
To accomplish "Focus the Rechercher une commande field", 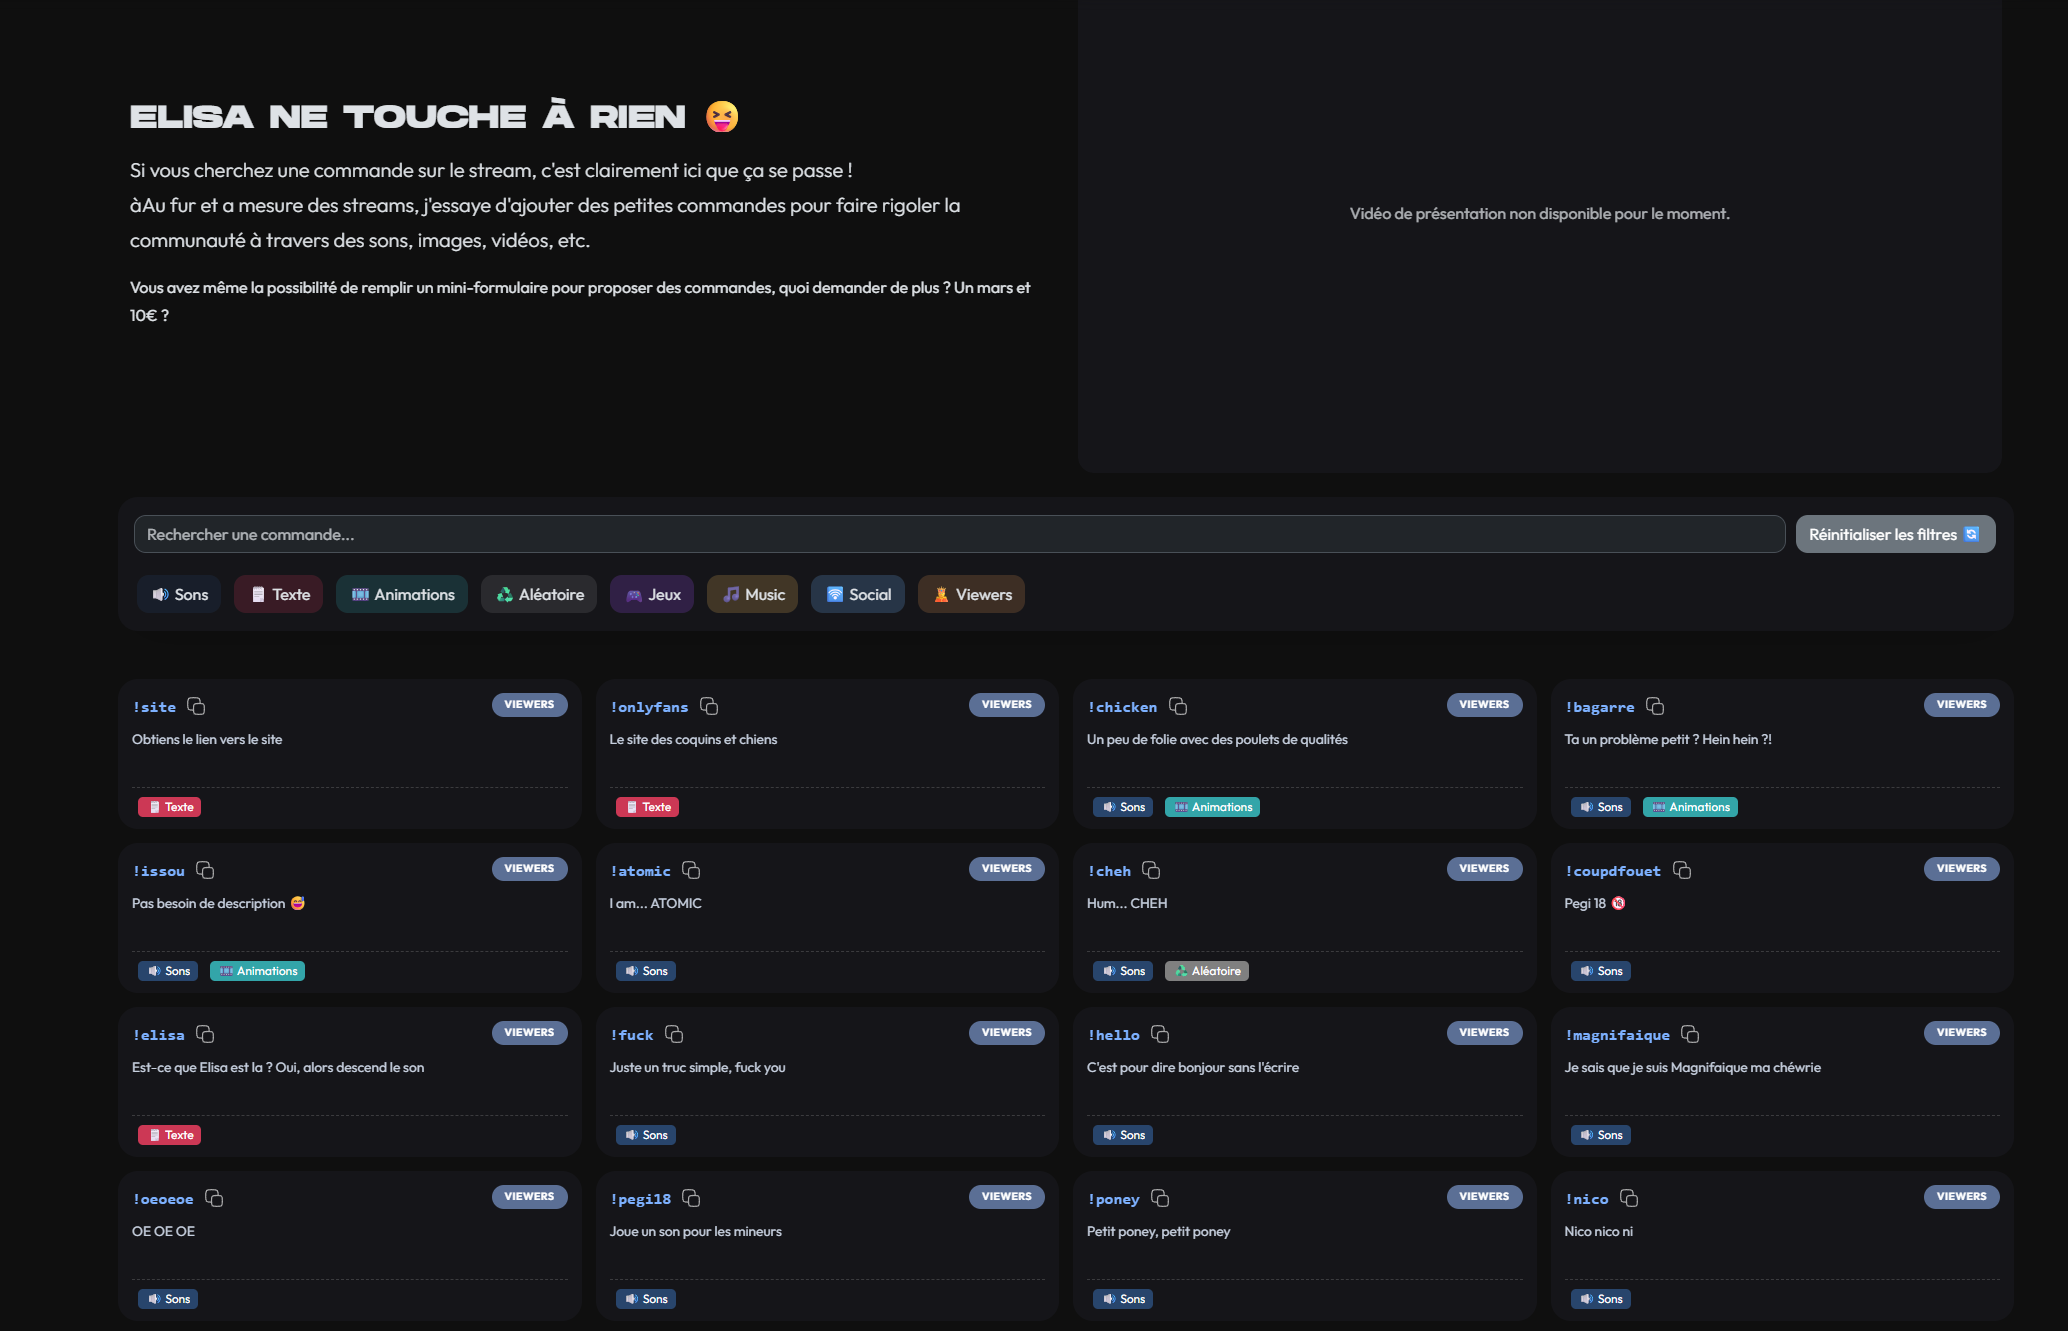I will tap(959, 534).
